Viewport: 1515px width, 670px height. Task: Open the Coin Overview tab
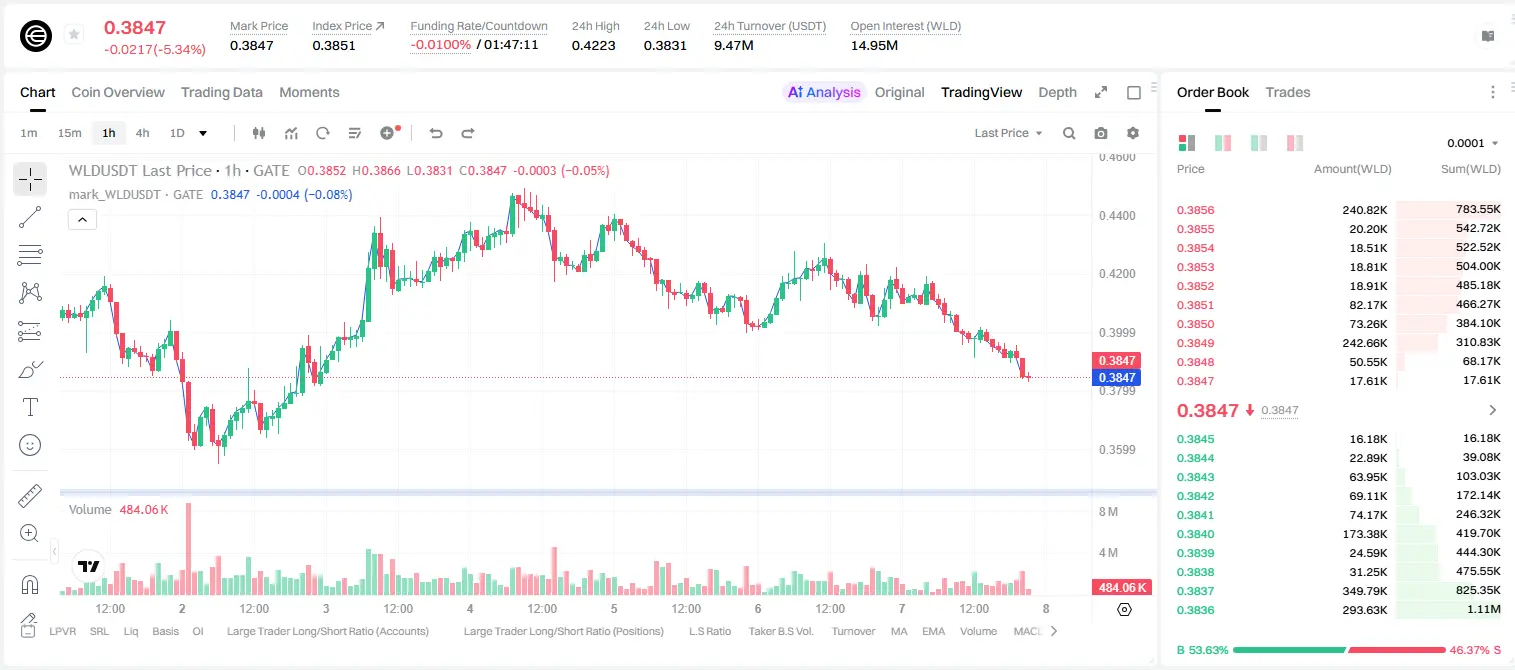[118, 92]
